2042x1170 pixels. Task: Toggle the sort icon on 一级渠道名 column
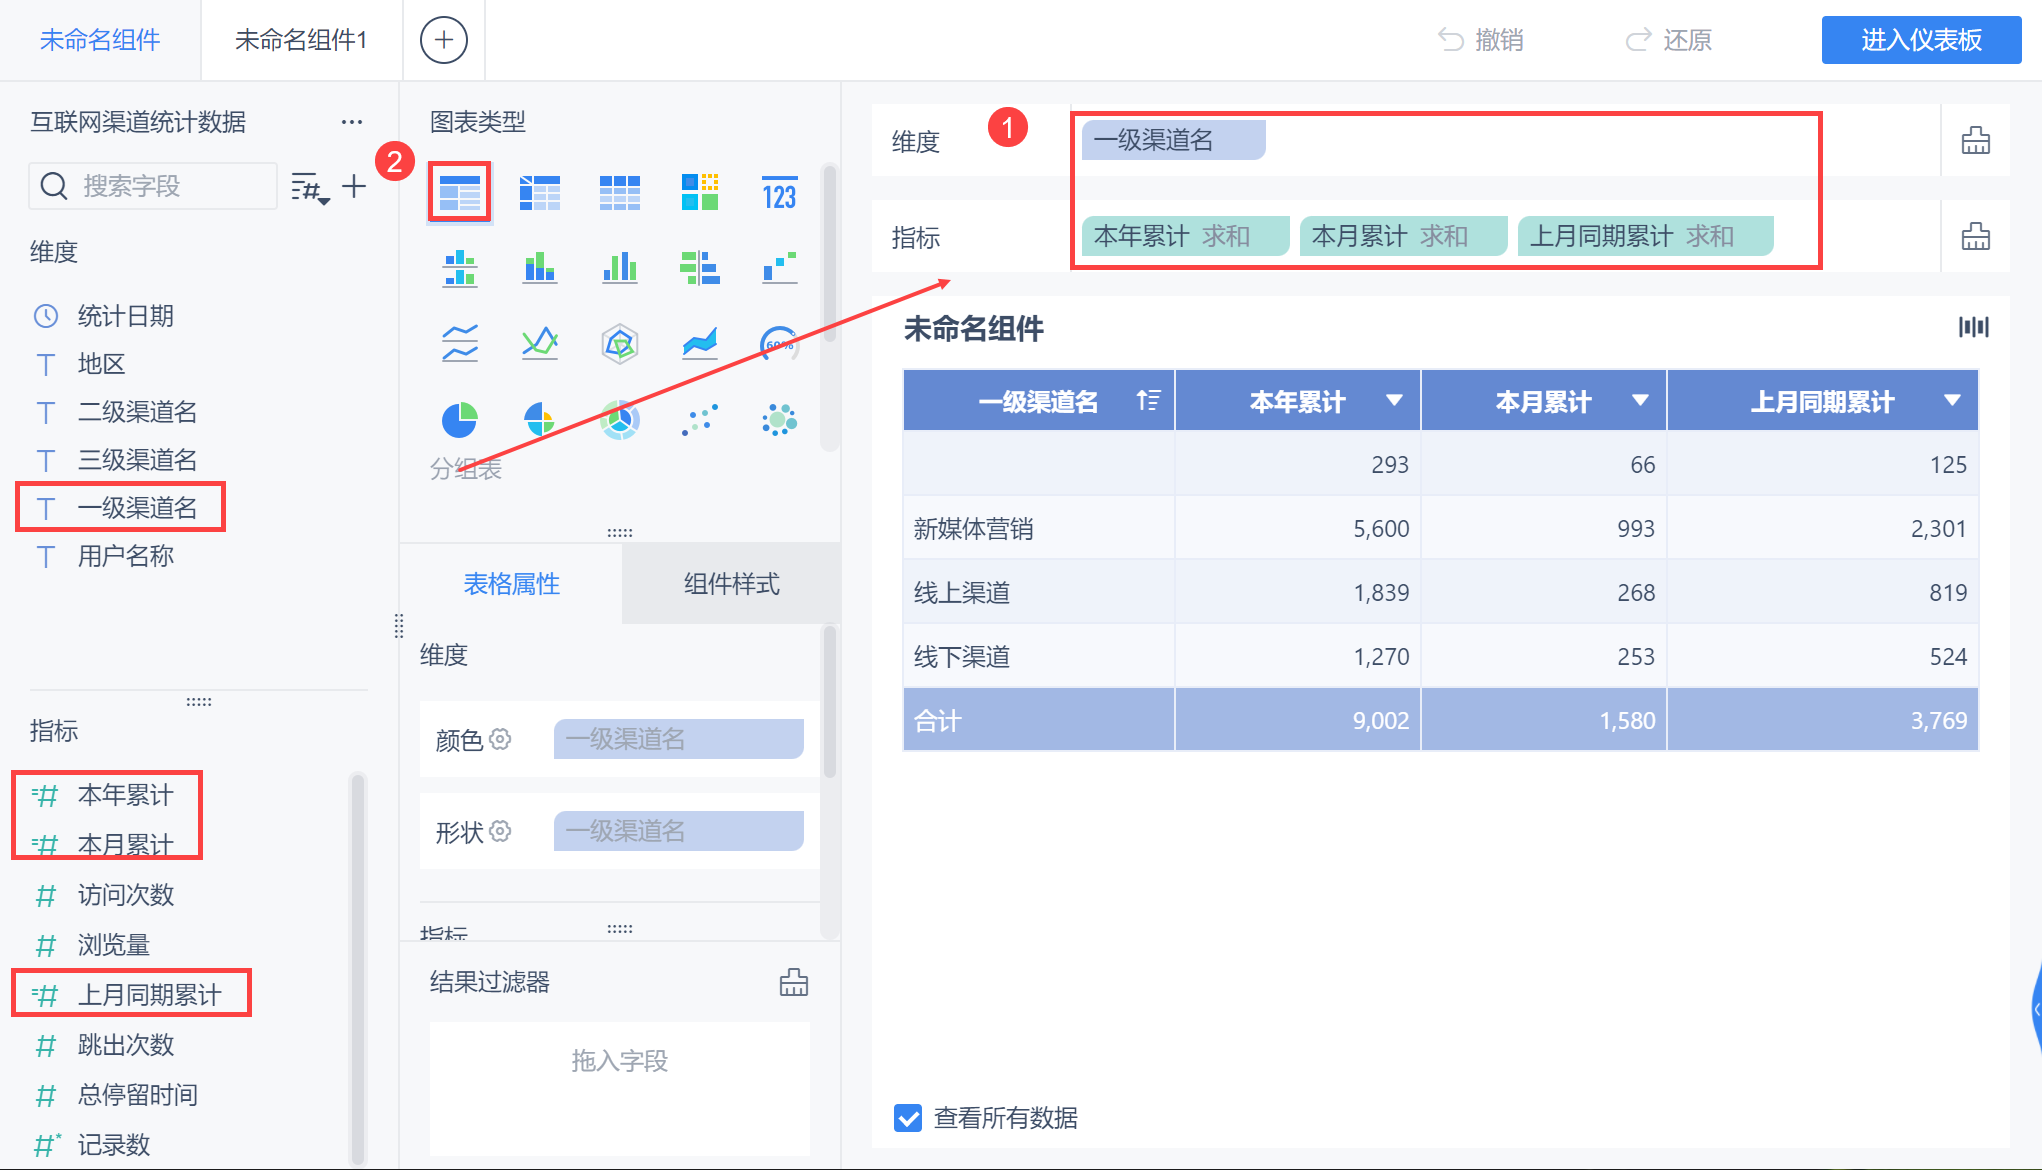pyautogui.click(x=1149, y=400)
